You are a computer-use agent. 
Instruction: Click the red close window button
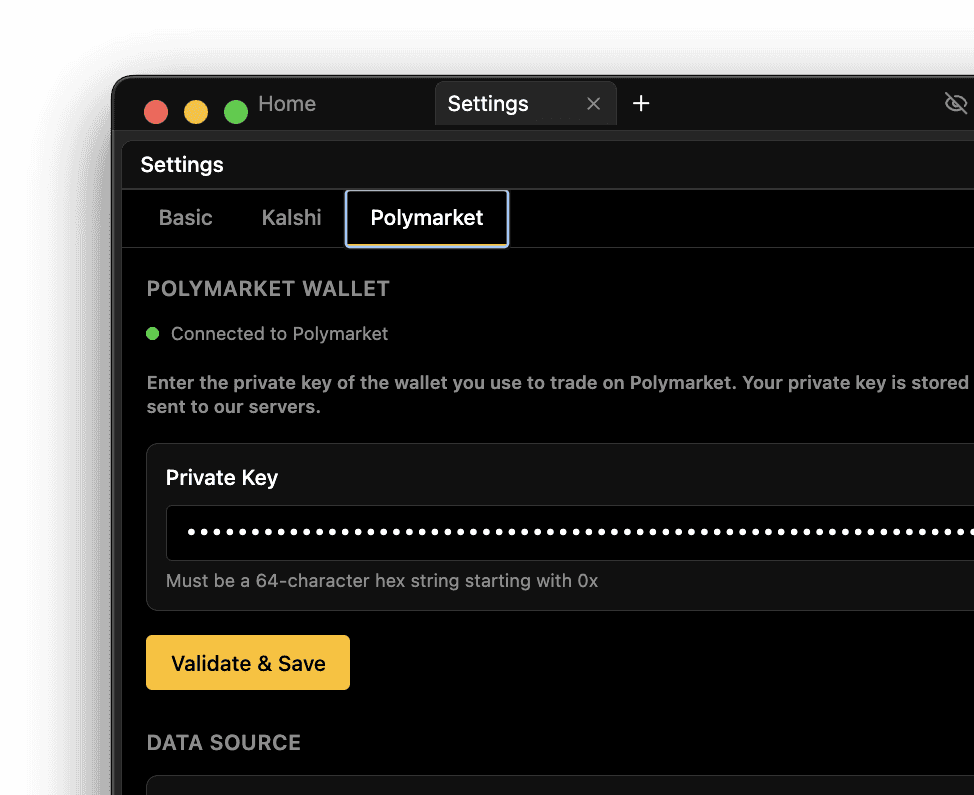tap(156, 112)
